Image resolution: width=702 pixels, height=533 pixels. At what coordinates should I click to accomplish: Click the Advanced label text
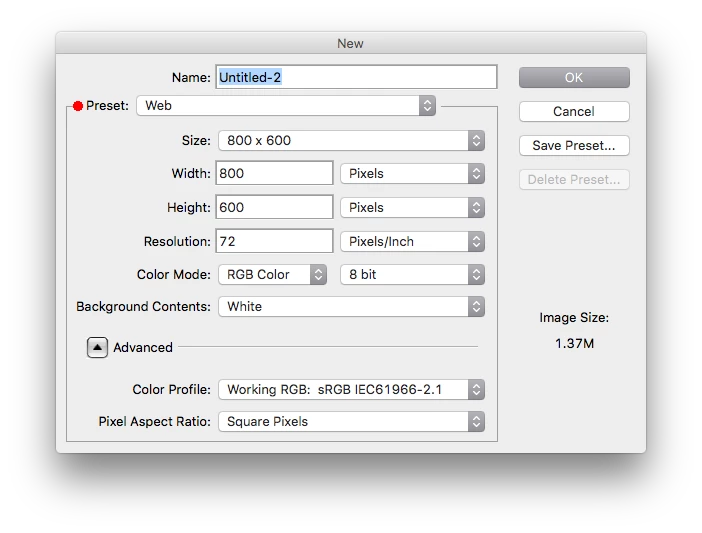pos(143,348)
